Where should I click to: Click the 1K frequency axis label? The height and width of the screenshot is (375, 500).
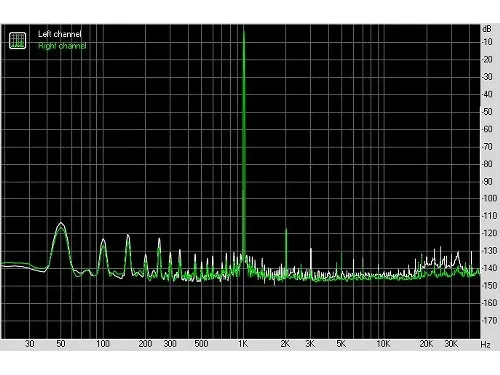point(243,344)
